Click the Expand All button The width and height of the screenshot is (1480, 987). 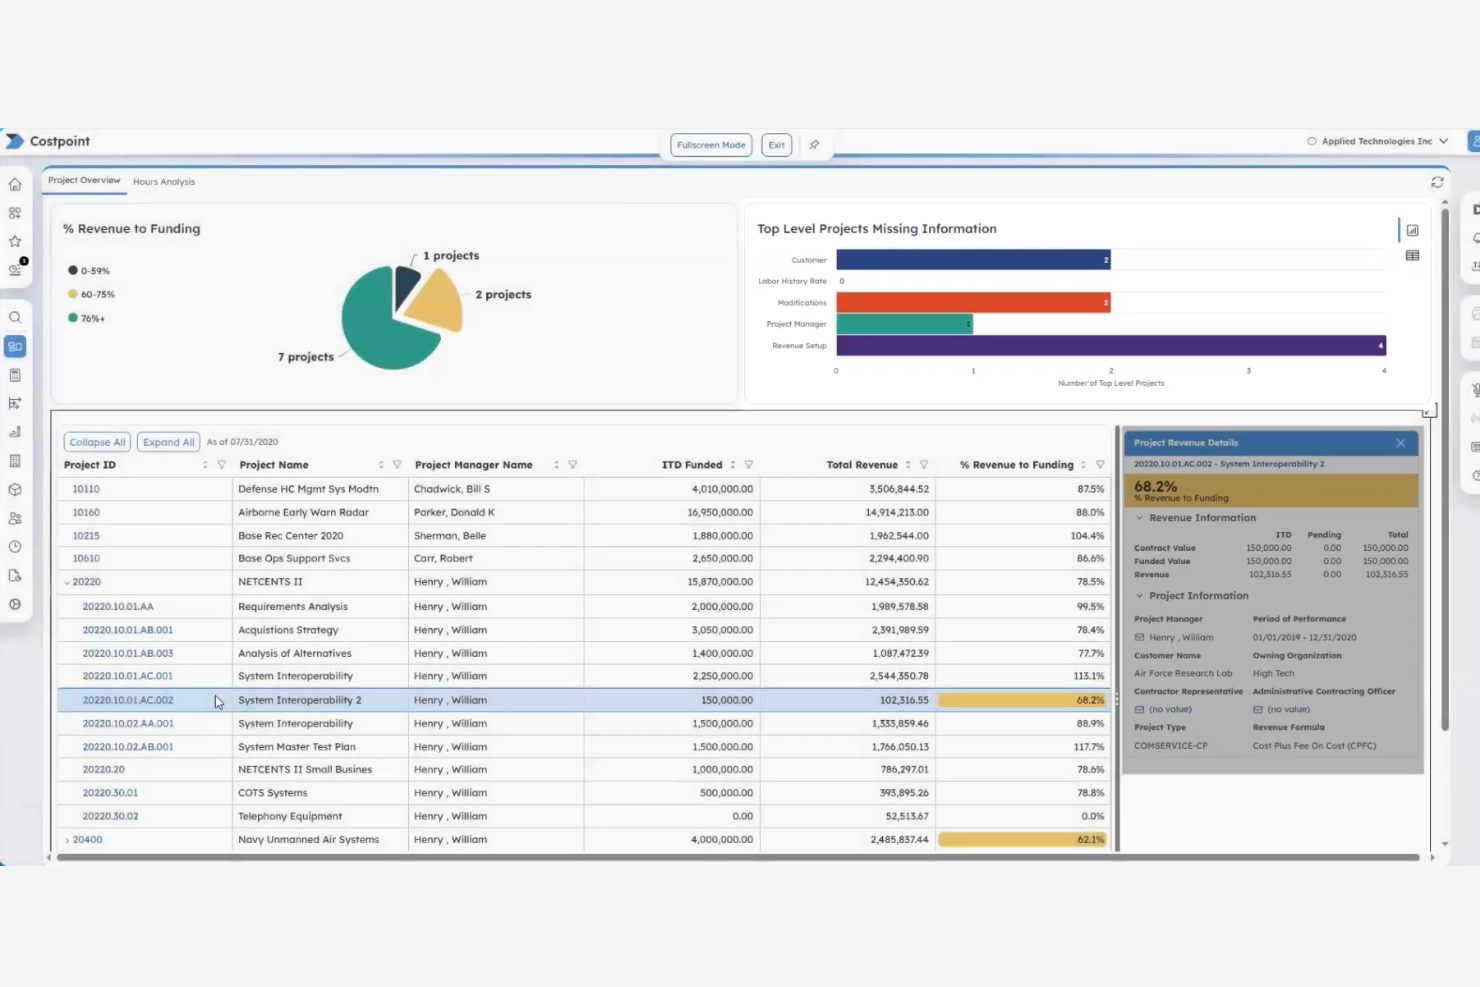168,441
